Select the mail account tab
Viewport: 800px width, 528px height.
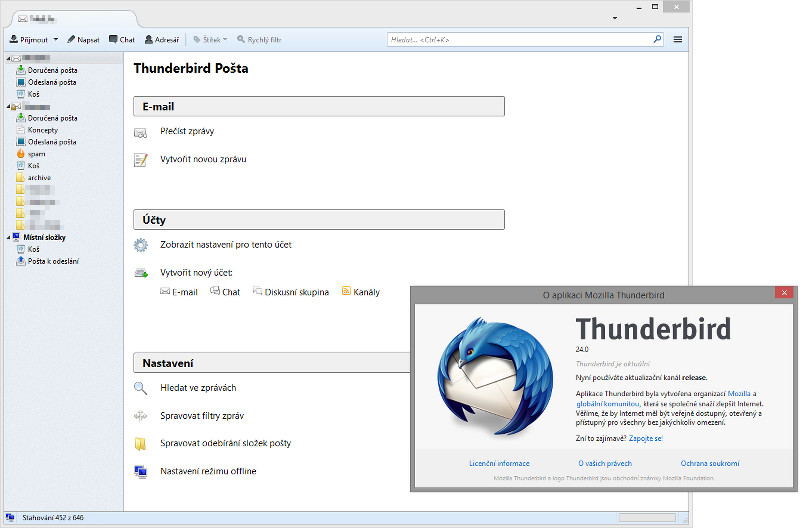[73, 19]
